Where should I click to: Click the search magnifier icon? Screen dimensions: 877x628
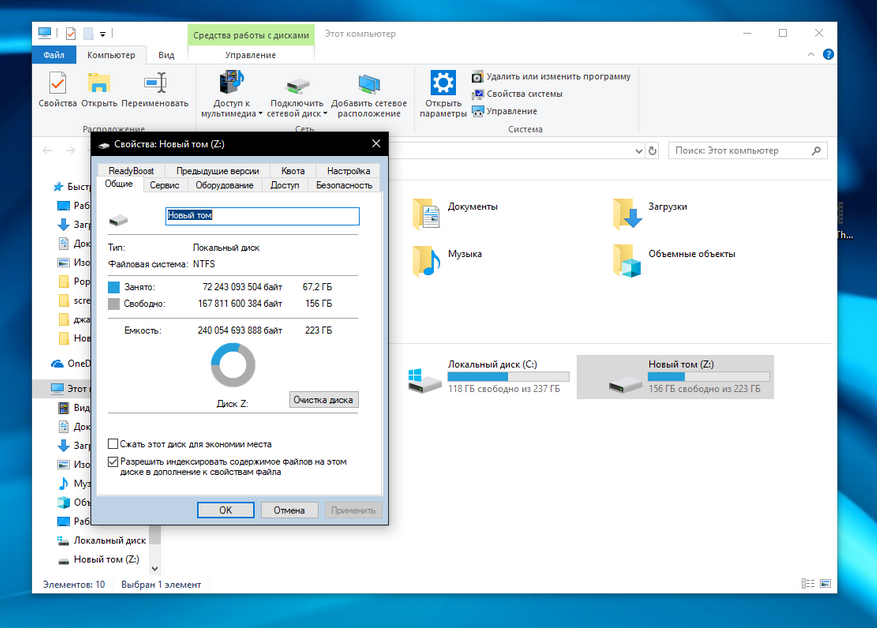(816, 150)
